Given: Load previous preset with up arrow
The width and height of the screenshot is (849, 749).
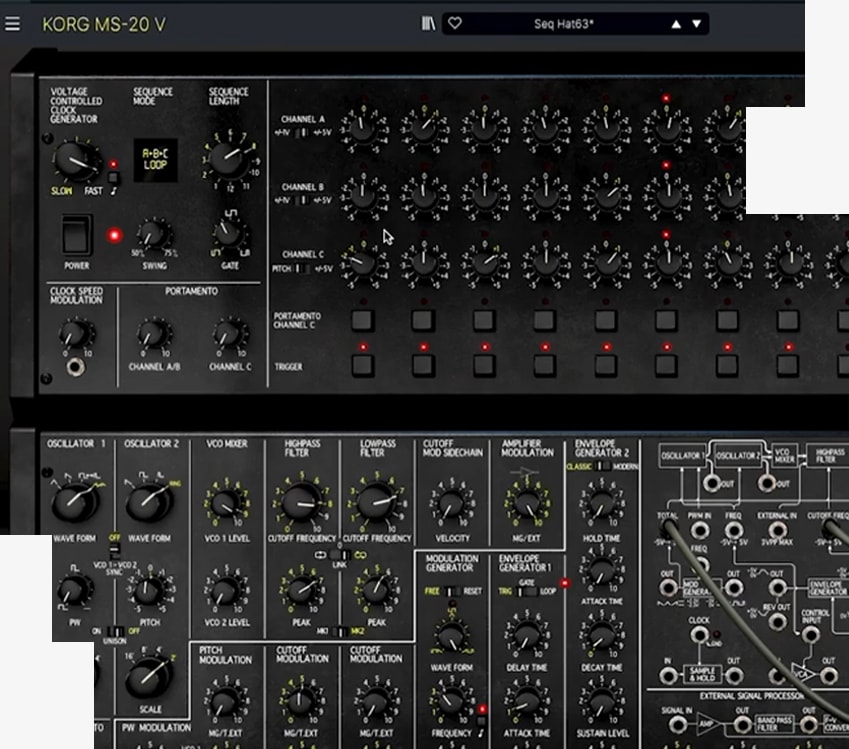Looking at the screenshot, I should 676,24.
